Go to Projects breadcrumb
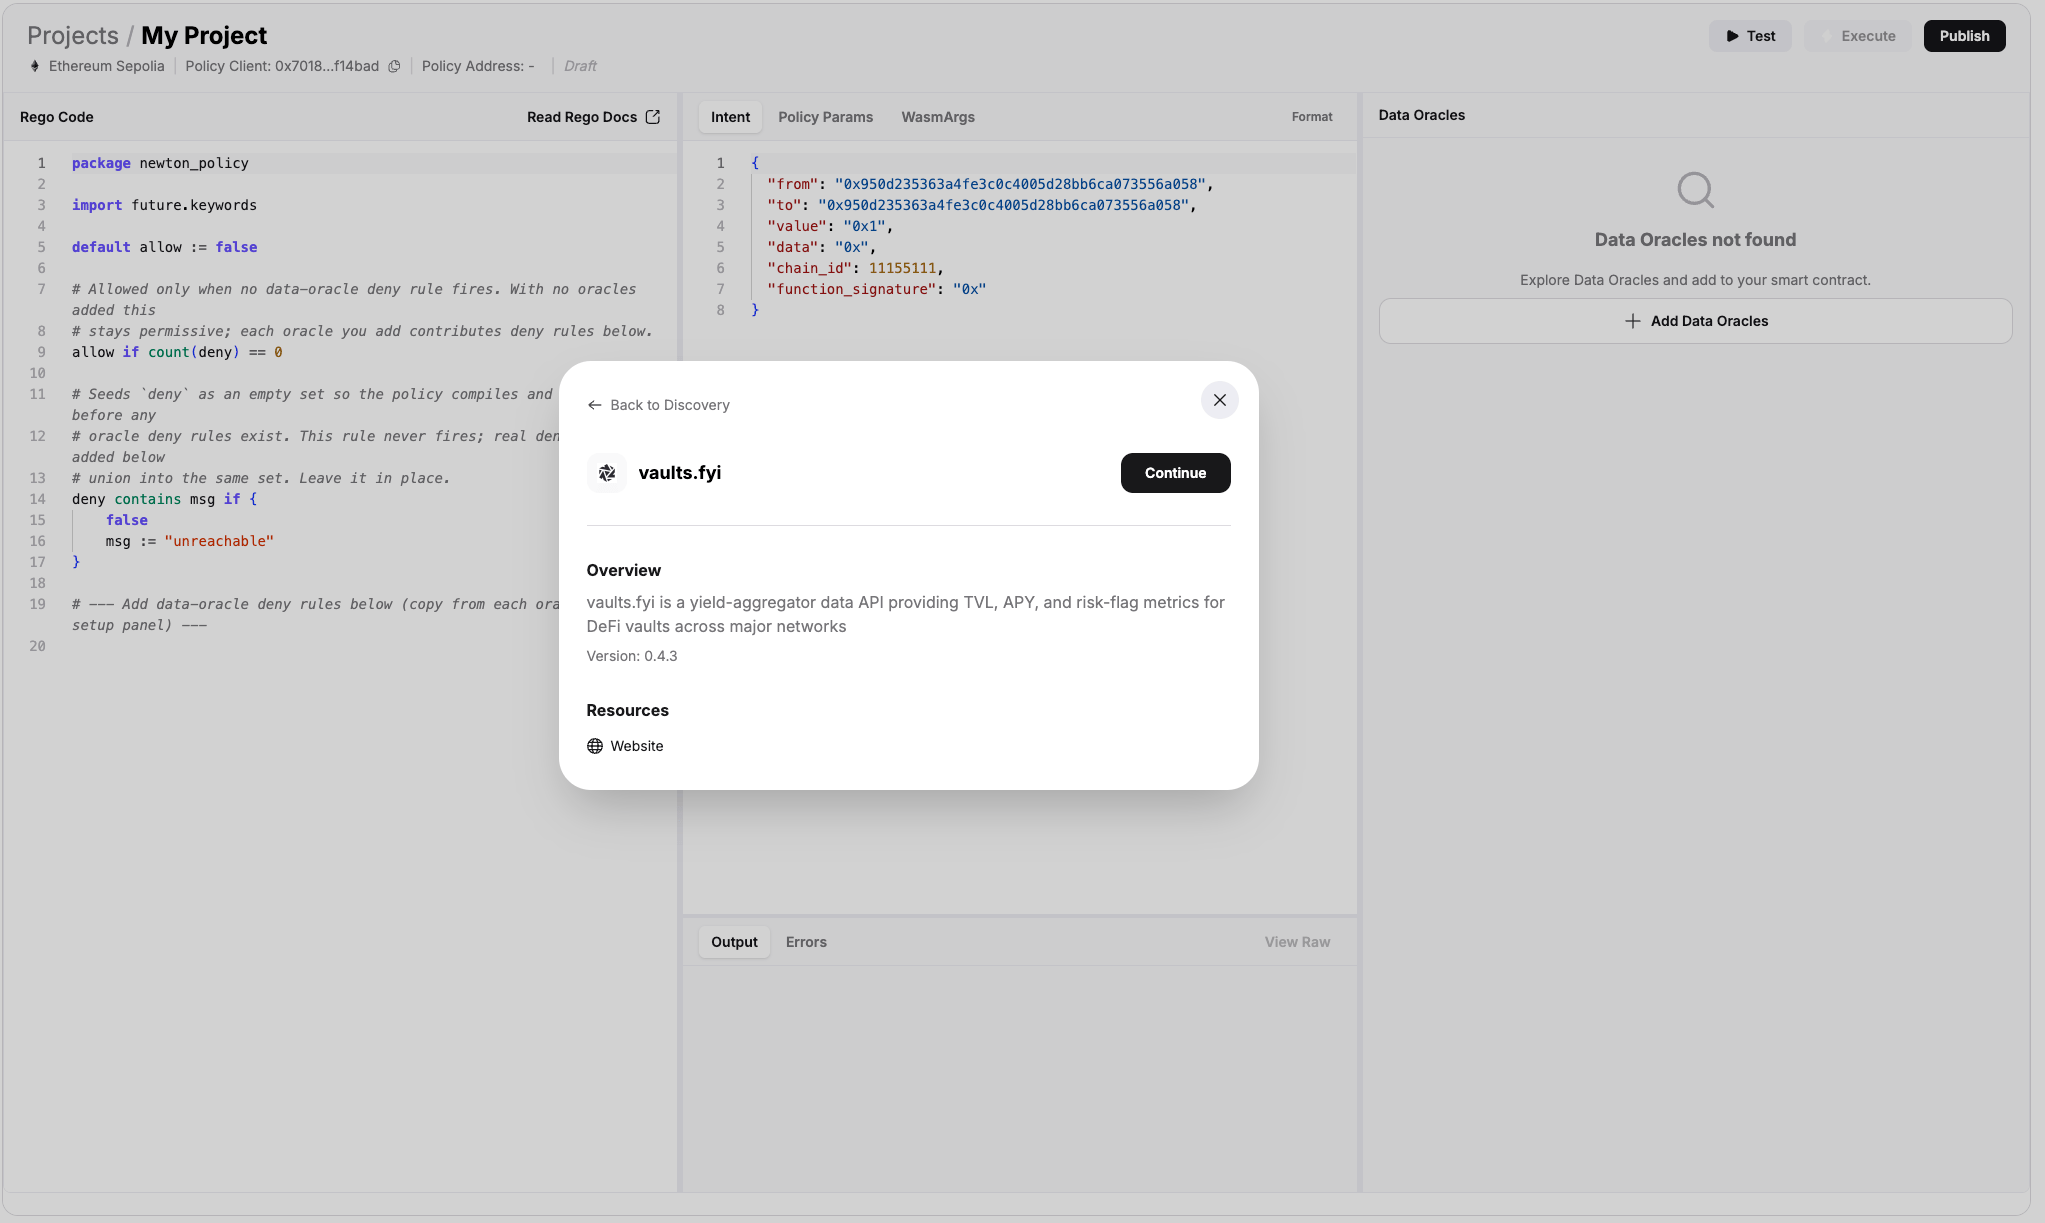The height and width of the screenshot is (1223, 2045). (73, 35)
